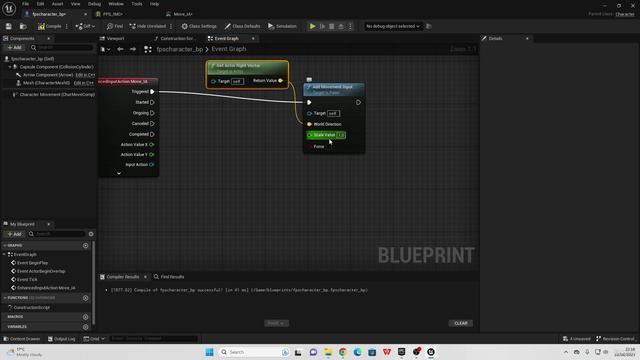Click the Started execution pin
This screenshot has height=360, width=640.
(x=152, y=102)
